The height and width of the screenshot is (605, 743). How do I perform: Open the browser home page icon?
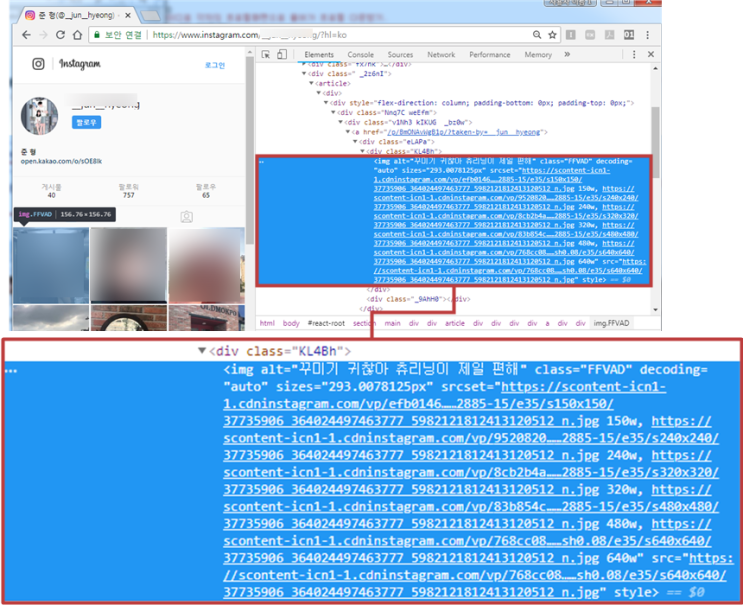77,35
